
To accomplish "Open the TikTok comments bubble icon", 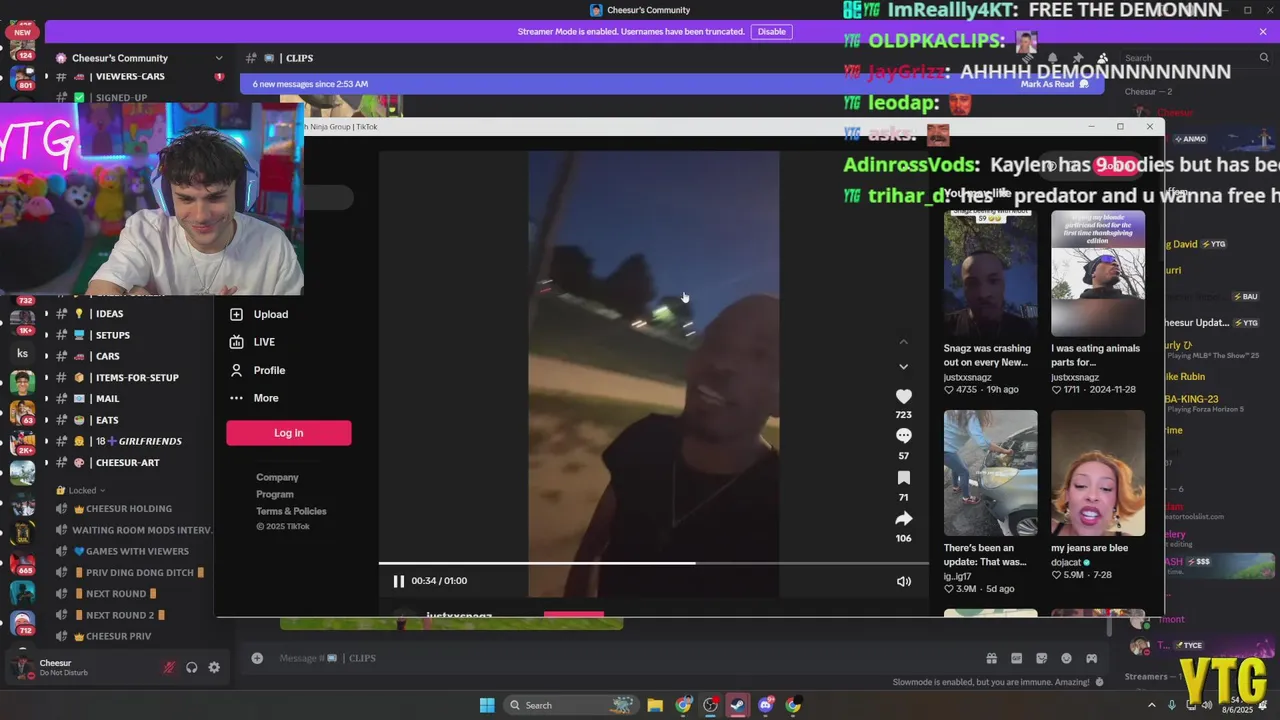I will click(903, 436).
